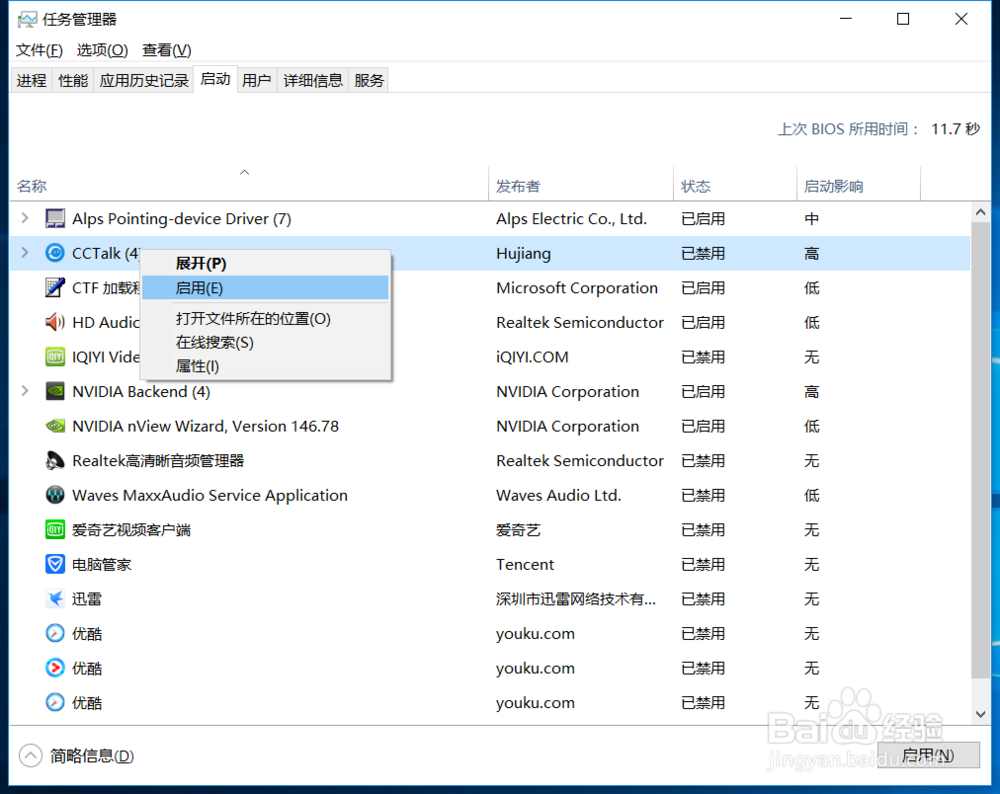Switch to the 进程 tab
This screenshot has width=1000, height=794.
tap(32, 80)
